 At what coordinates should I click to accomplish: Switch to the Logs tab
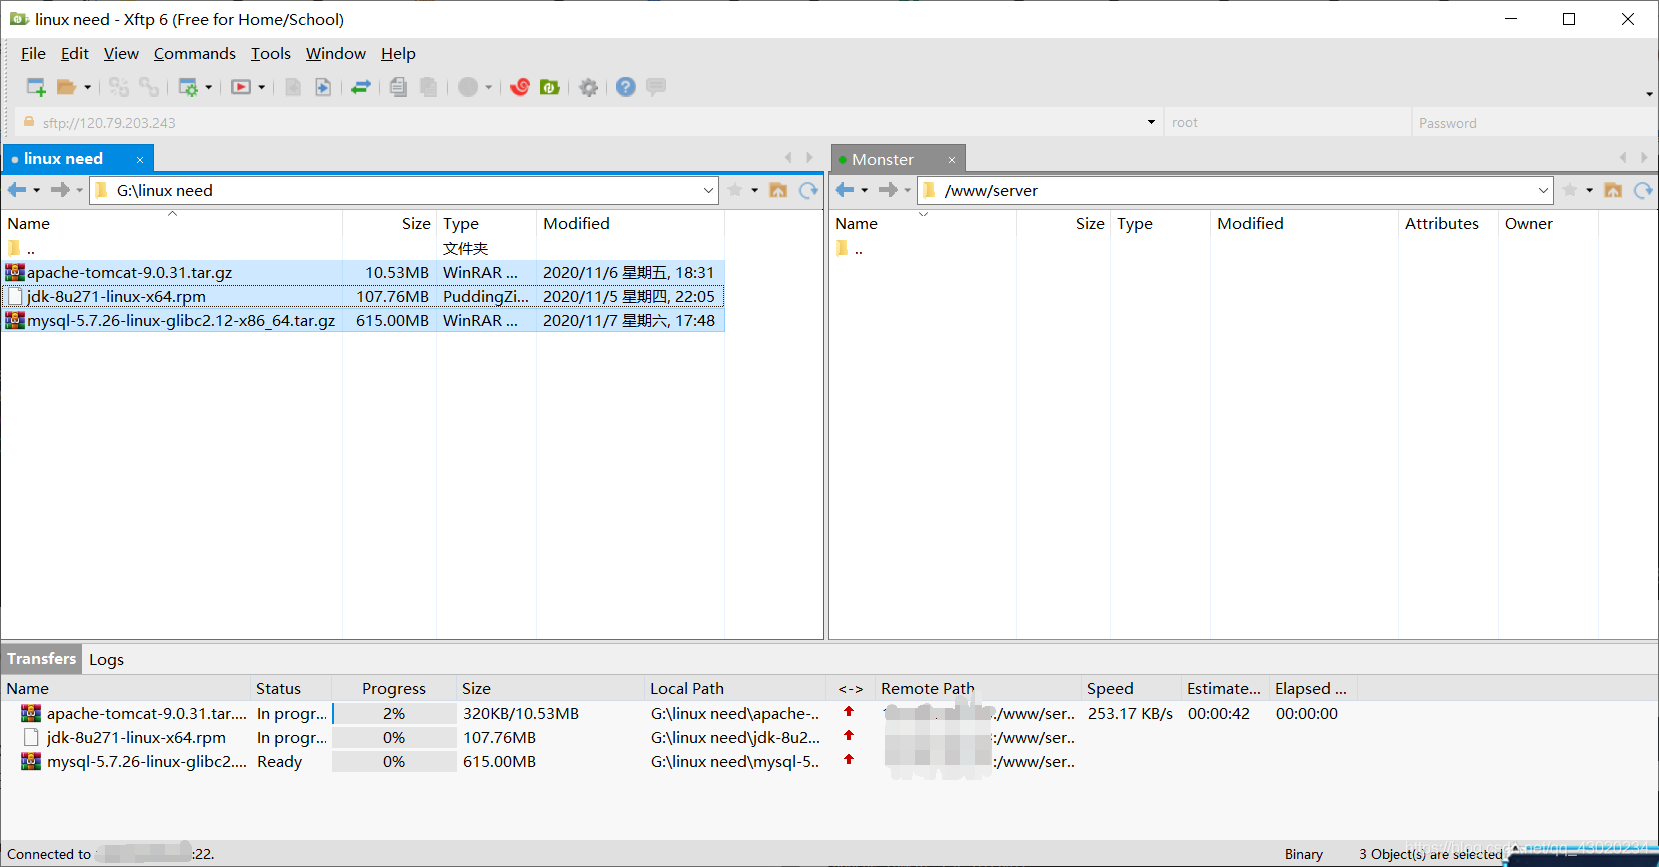[x=107, y=659]
